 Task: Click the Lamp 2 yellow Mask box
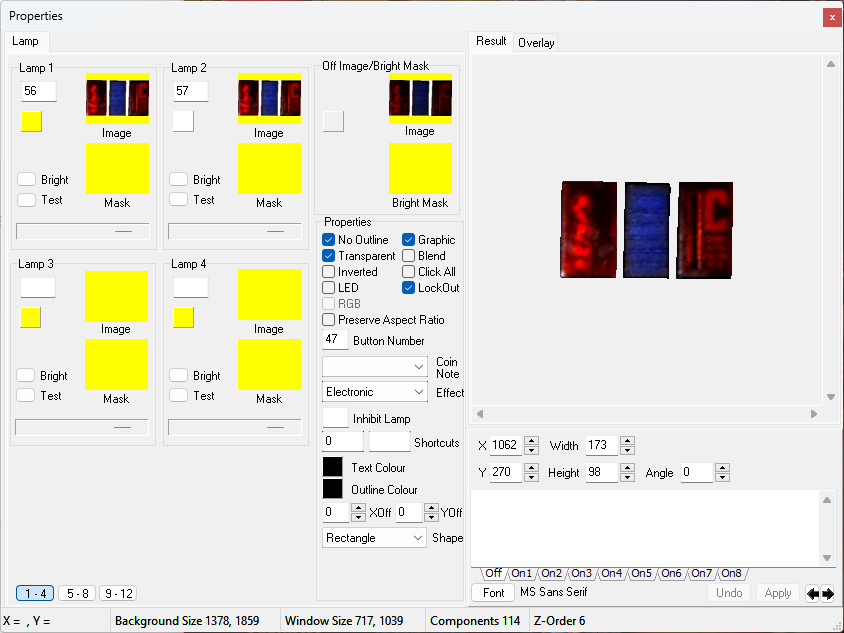pos(269,168)
